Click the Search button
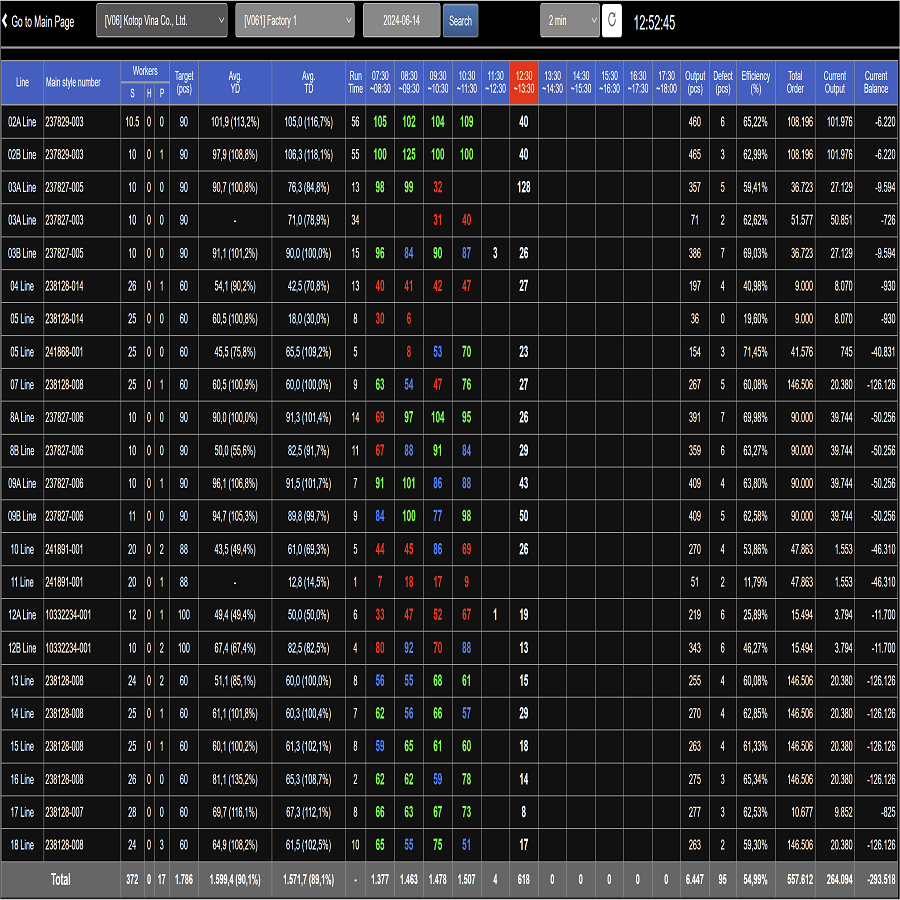This screenshot has height=900, width=900. coord(460,21)
